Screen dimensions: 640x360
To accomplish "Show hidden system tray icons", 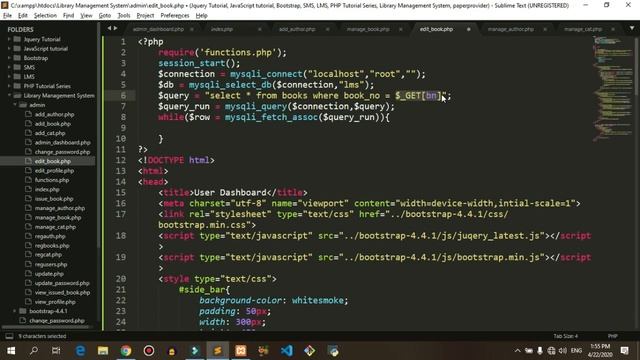I will 518,351.
